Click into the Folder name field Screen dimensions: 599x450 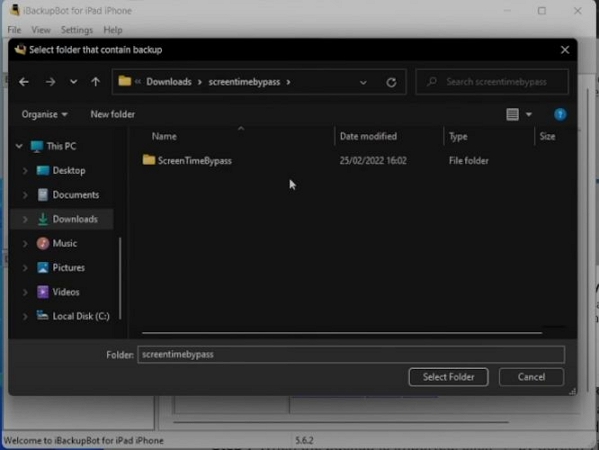[x=351, y=354]
